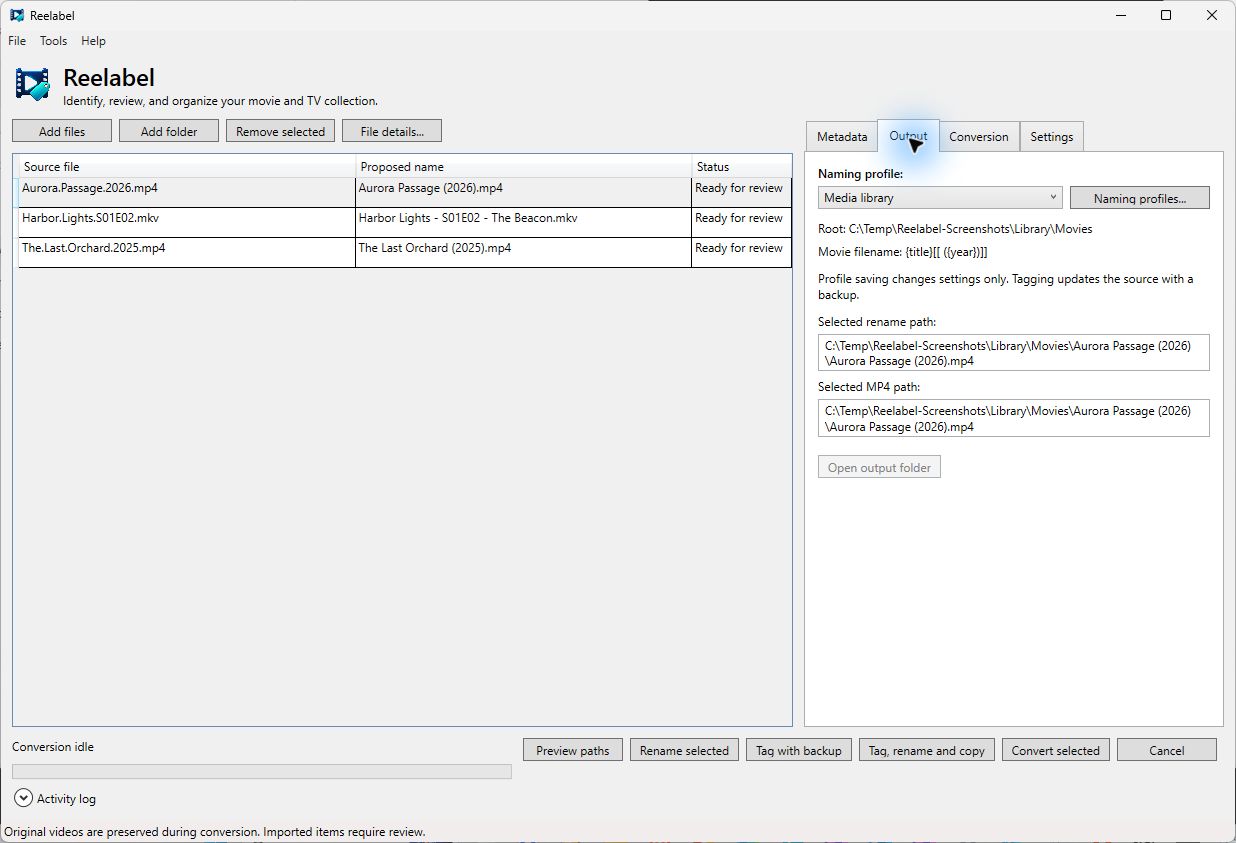Click Open output folder button
Screen dimensions: 1236x843
click(879, 467)
